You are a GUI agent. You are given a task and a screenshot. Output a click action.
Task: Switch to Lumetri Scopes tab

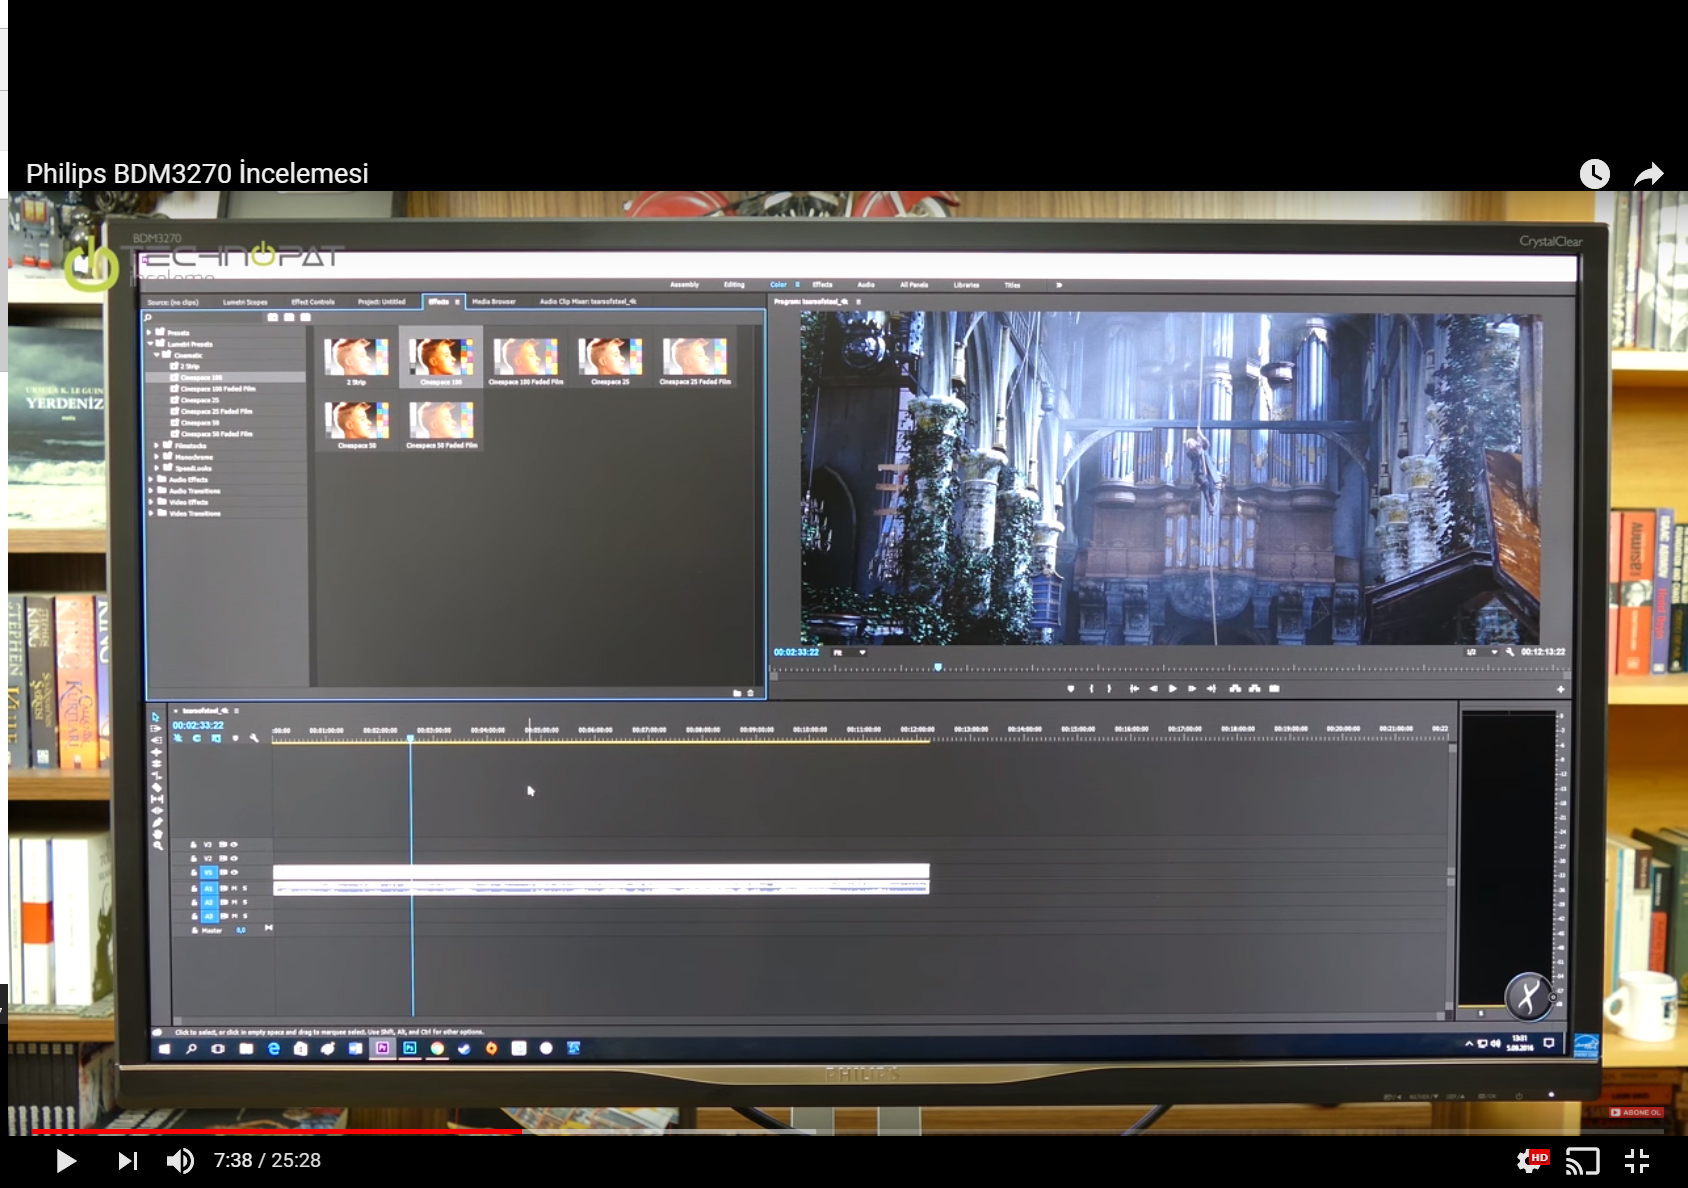pyautogui.click(x=245, y=302)
